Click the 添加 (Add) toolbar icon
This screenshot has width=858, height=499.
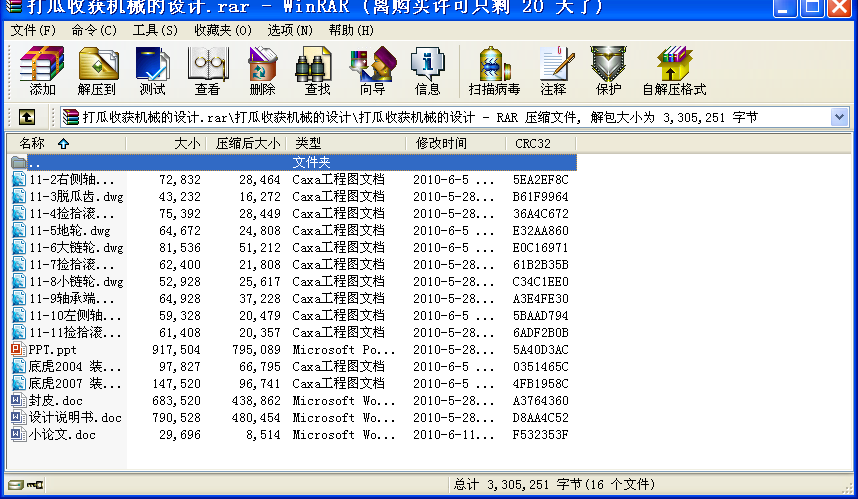[42, 71]
